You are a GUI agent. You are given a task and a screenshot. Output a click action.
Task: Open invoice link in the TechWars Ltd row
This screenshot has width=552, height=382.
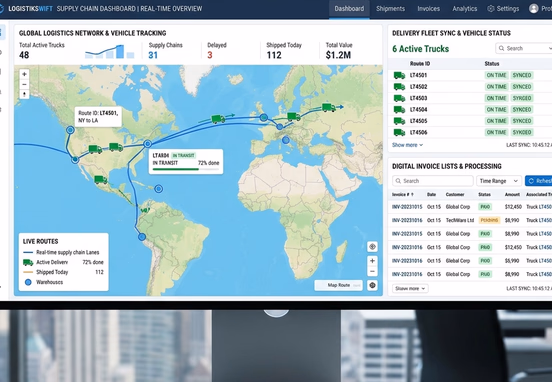pyautogui.click(x=407, y=220)
